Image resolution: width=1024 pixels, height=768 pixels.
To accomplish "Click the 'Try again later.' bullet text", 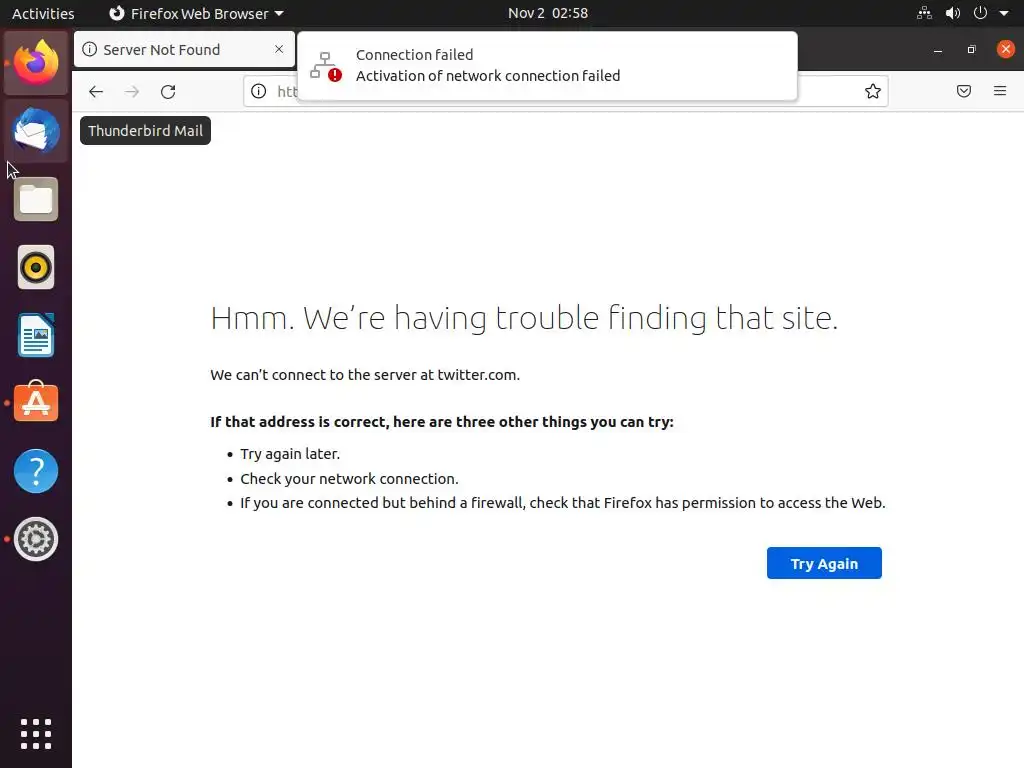I will point(290,454).
